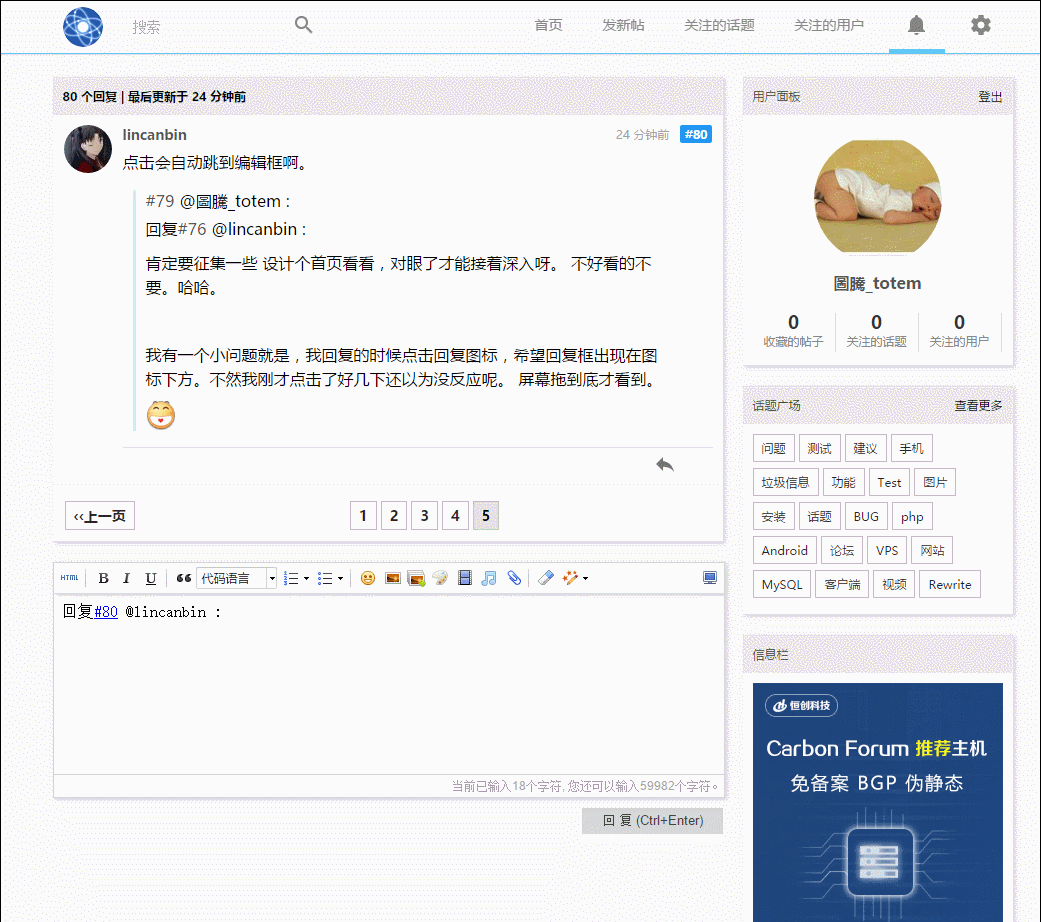
Task: Select current page 5 button
Action: point(485,516)
